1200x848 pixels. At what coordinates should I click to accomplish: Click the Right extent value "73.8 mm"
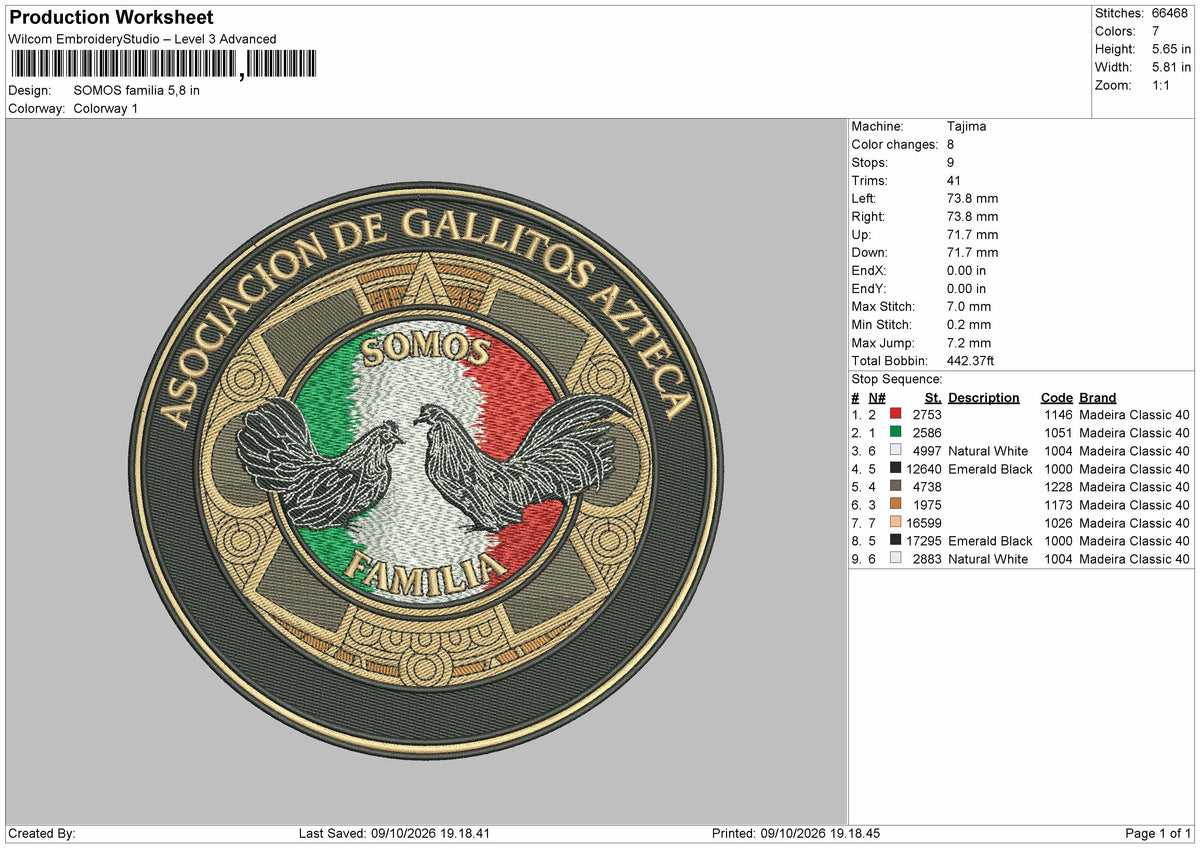pyautogui.click(x=972, y=217)
